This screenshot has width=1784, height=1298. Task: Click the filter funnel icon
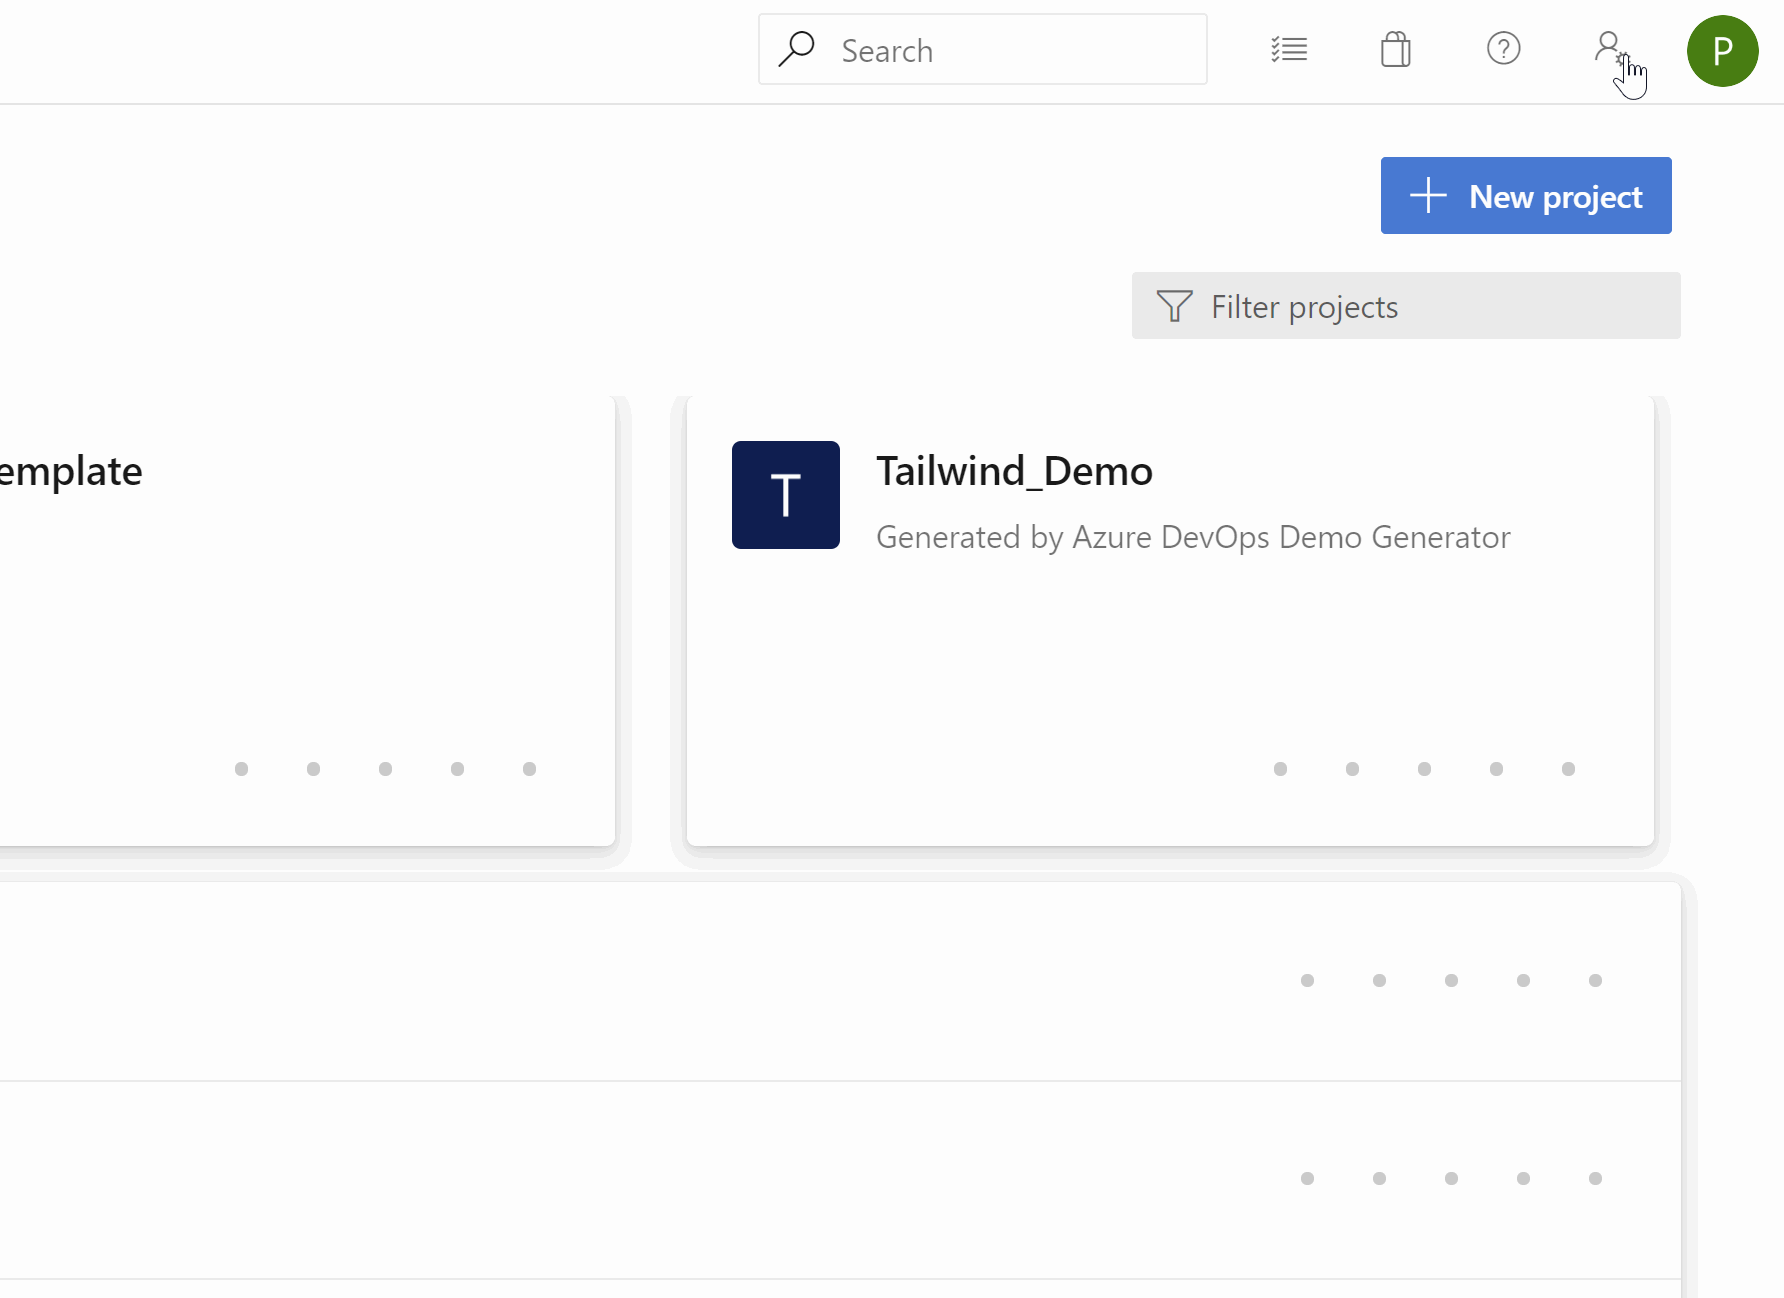click(x=1174, y=306)
